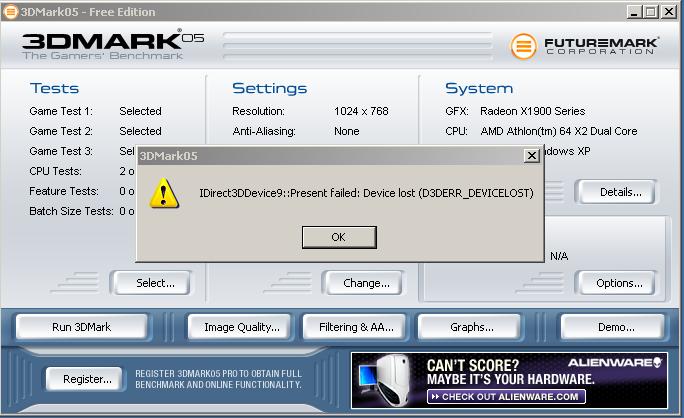Click the Alienware computer image
Screen dimensions: 684x418
[384, 380]
